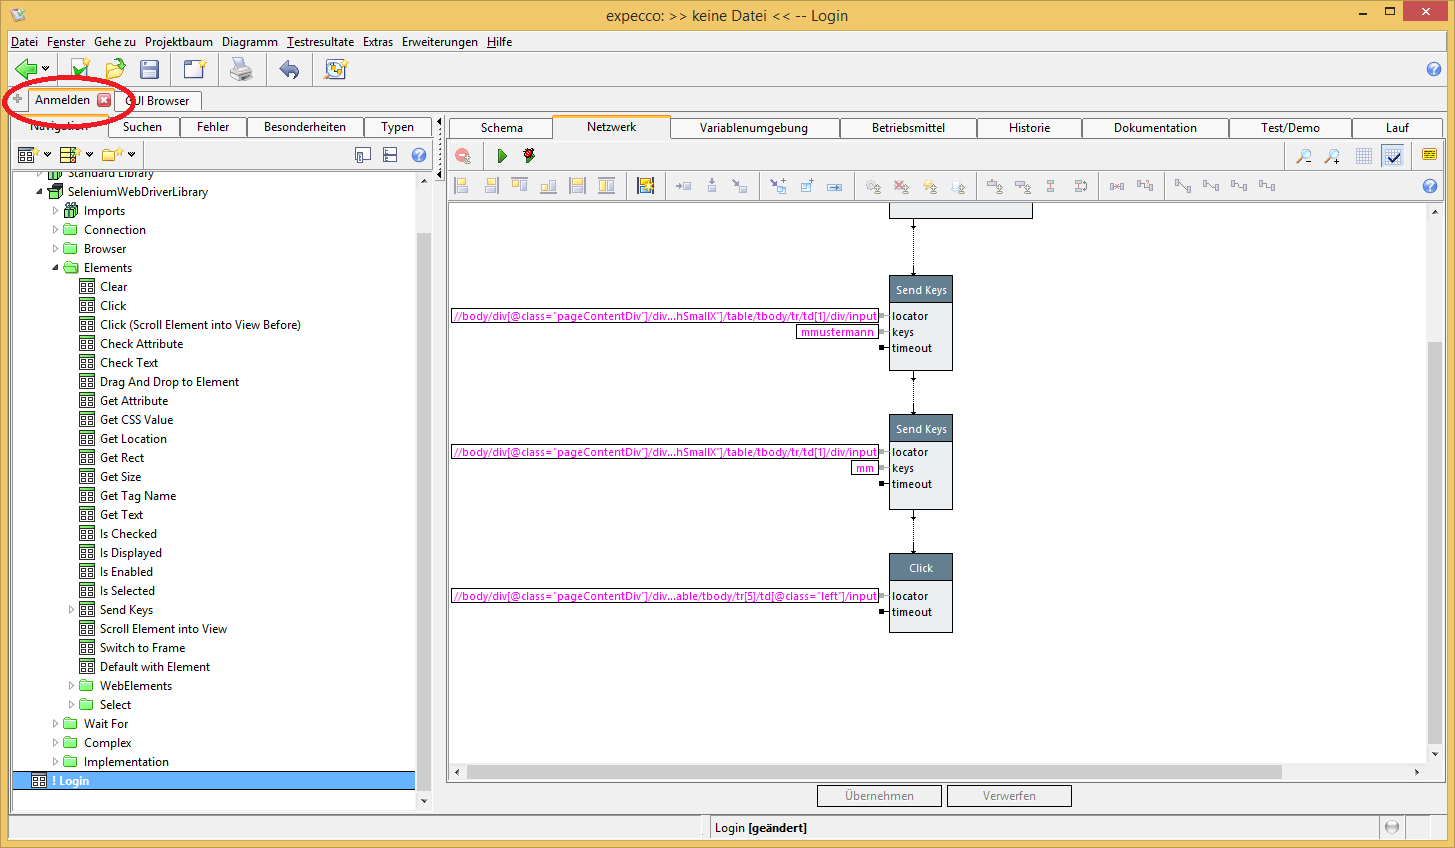Click the printer icon in the toolbar
Image resolution: width=1455 pixels, height=848 pixels.
click(241, 69)
